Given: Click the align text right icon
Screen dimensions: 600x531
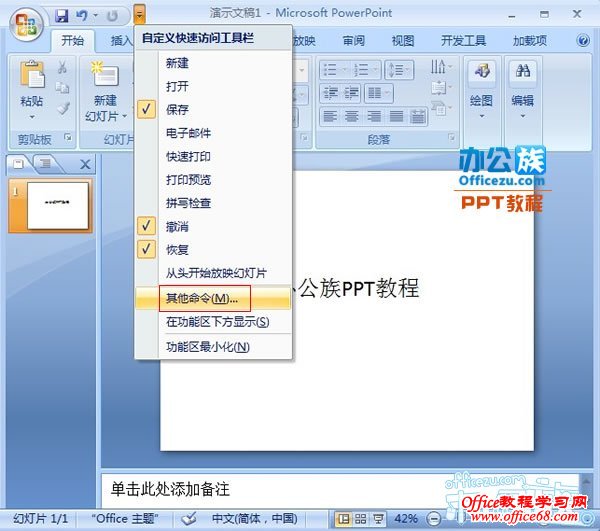Looking at the screenshot, I should point(374,116).
